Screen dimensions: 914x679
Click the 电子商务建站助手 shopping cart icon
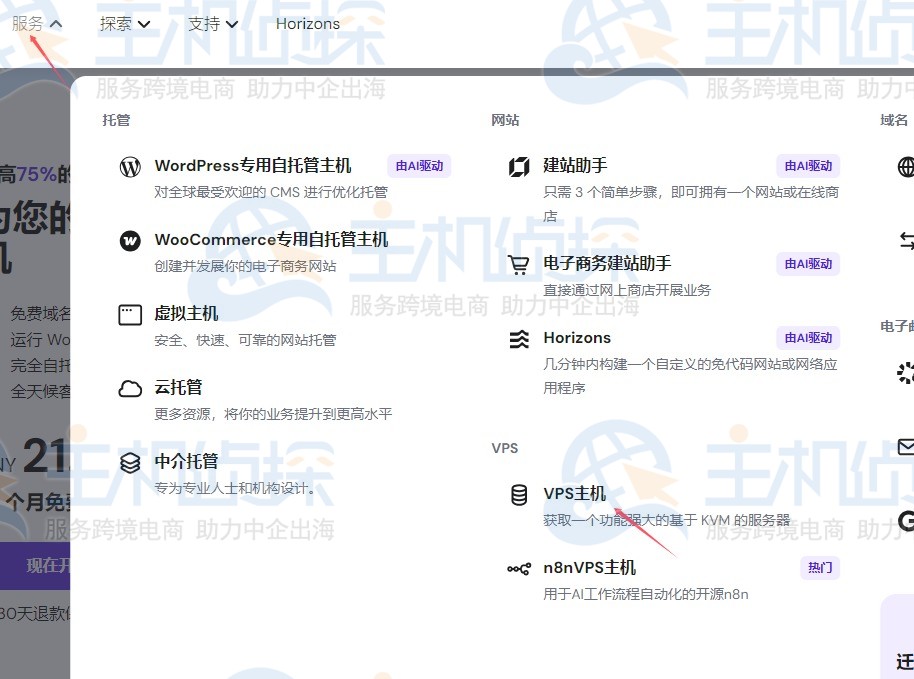click(519, 265)
